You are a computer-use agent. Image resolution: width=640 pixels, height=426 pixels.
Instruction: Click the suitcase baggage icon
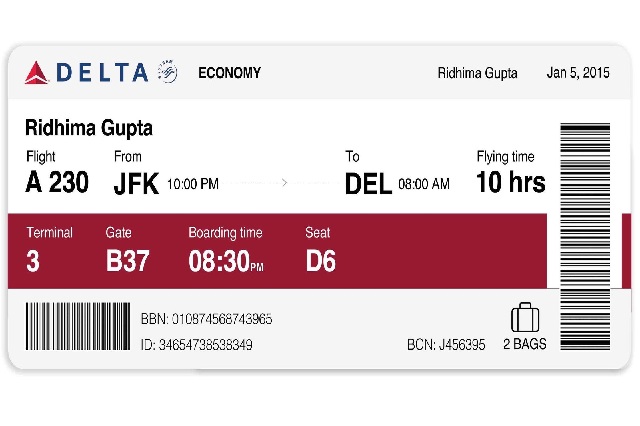525,317
